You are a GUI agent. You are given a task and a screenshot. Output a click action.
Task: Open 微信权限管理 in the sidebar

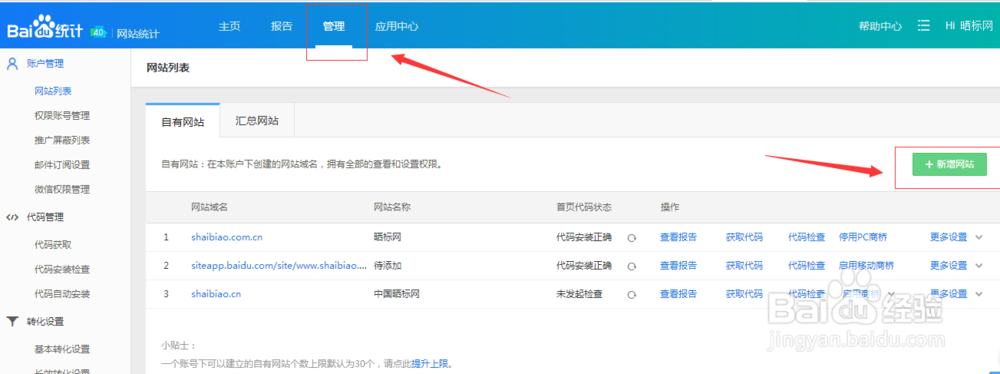point(62,189)
